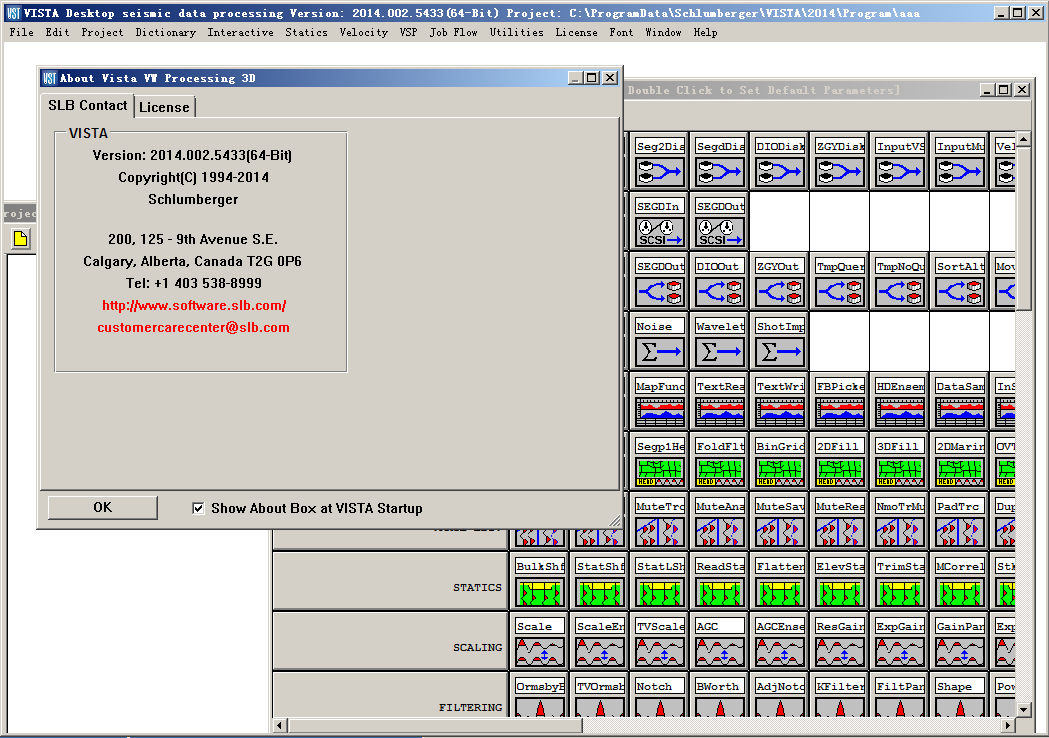The height and width of the screenshot is (738, 1049).
Task: Select the Wavelet module icon
Action: (x=720, y=352)
